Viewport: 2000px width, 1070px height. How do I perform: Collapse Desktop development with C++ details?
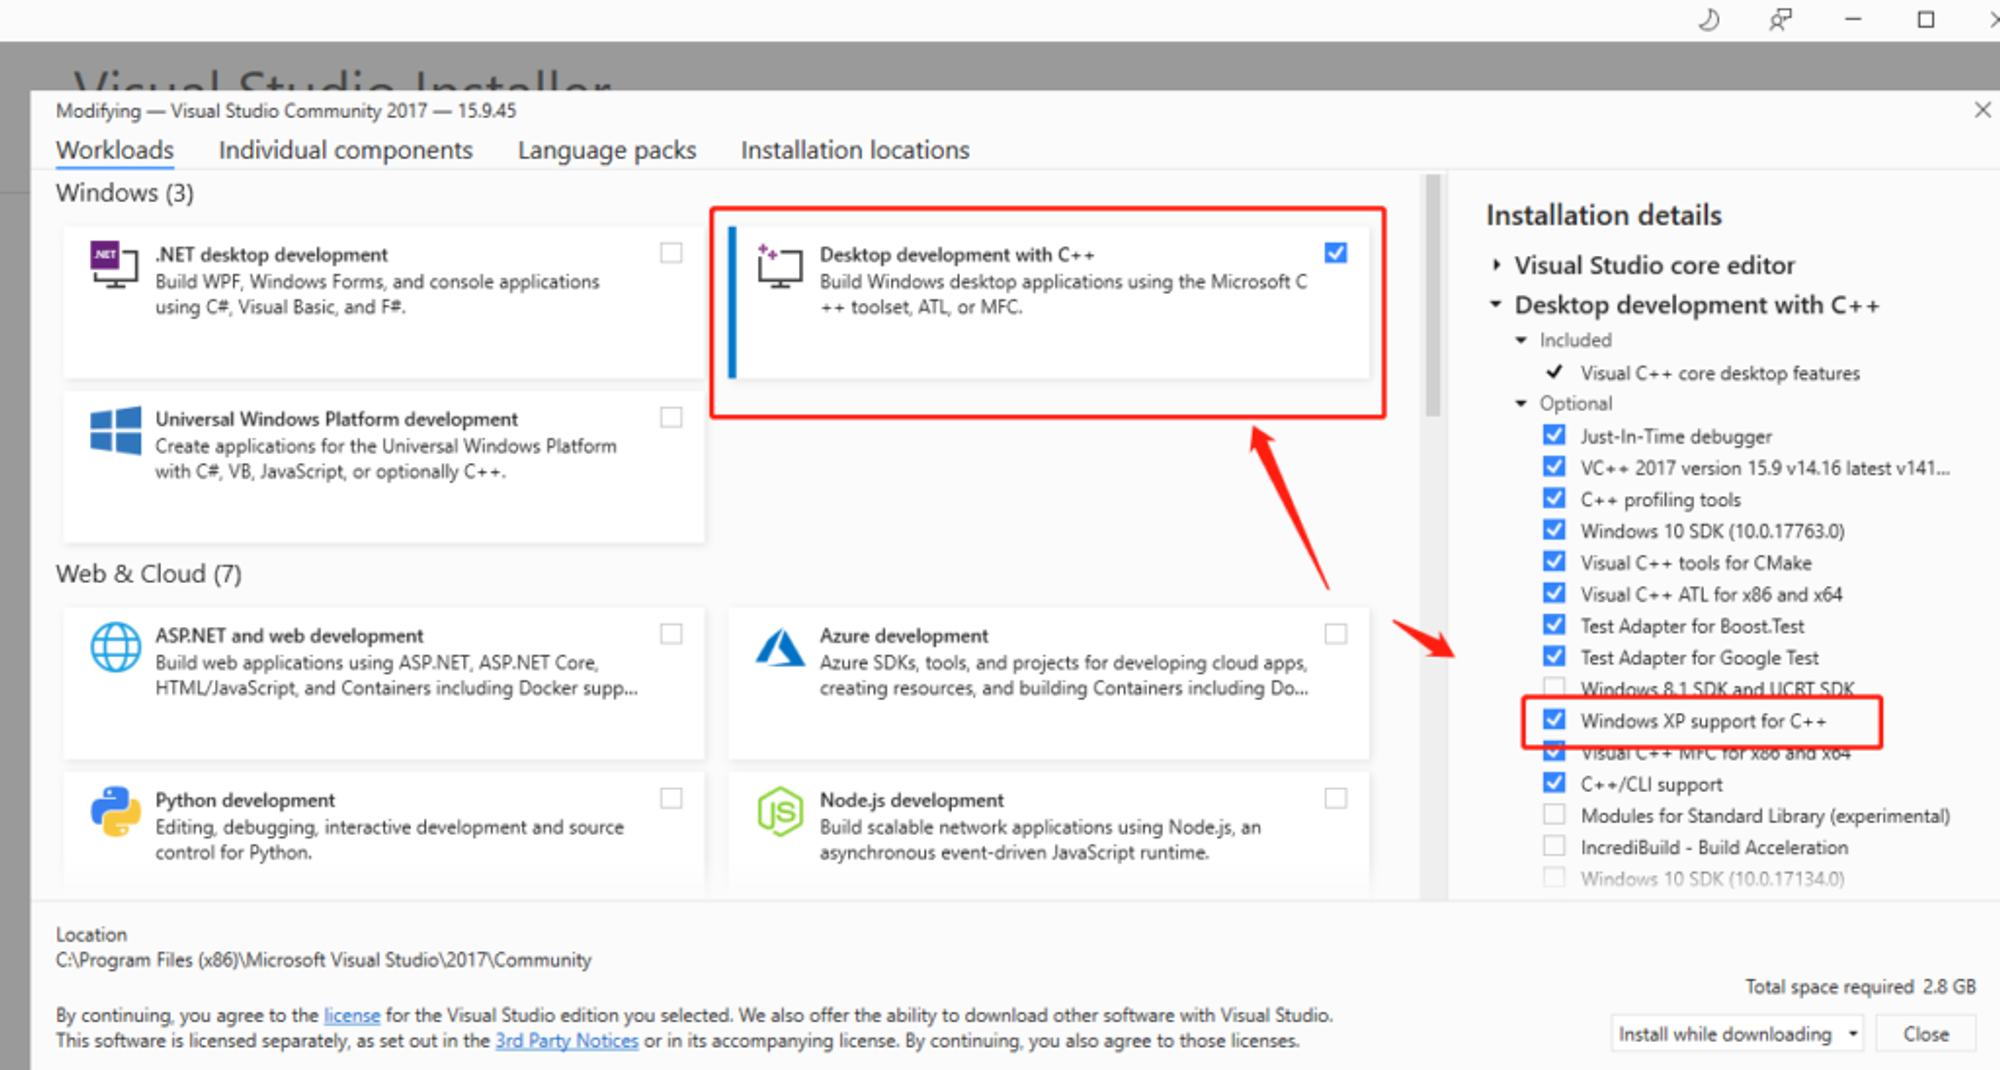(1496, 304)
